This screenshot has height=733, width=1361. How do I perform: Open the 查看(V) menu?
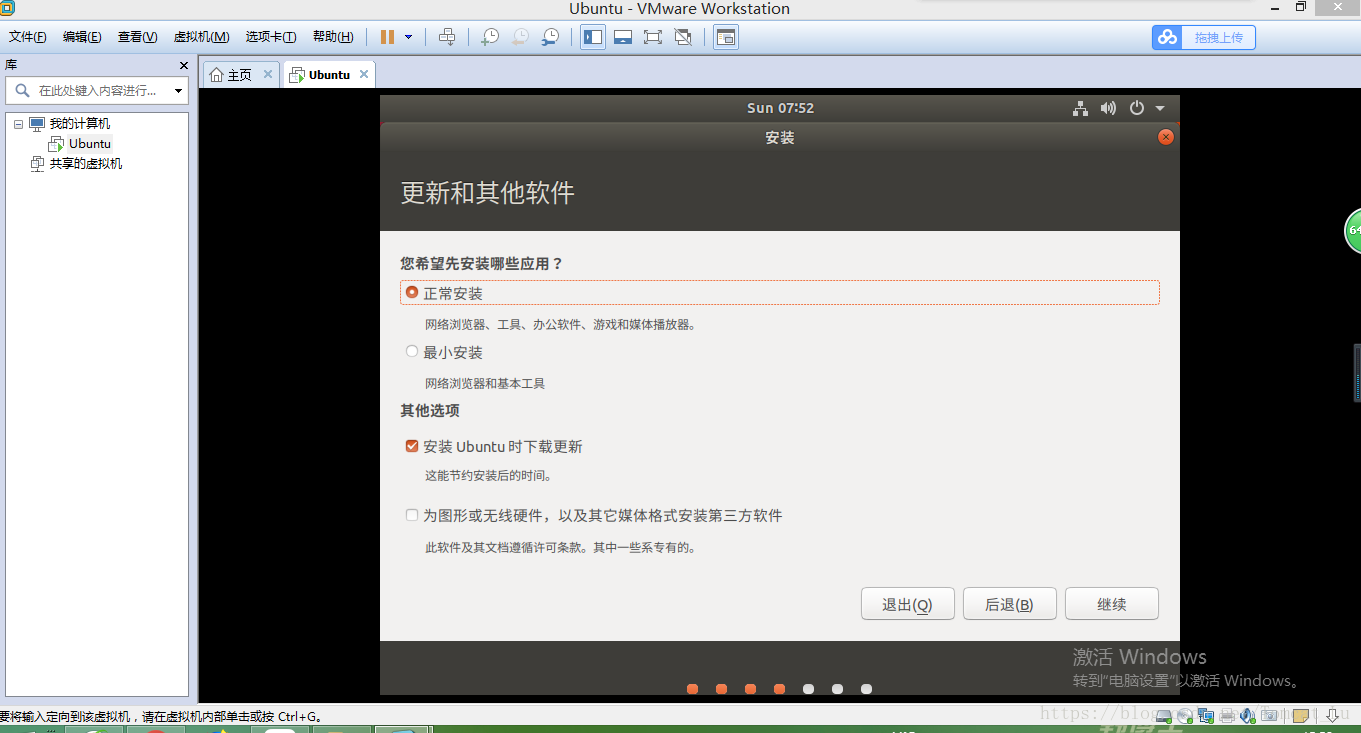tap(137, 37)
